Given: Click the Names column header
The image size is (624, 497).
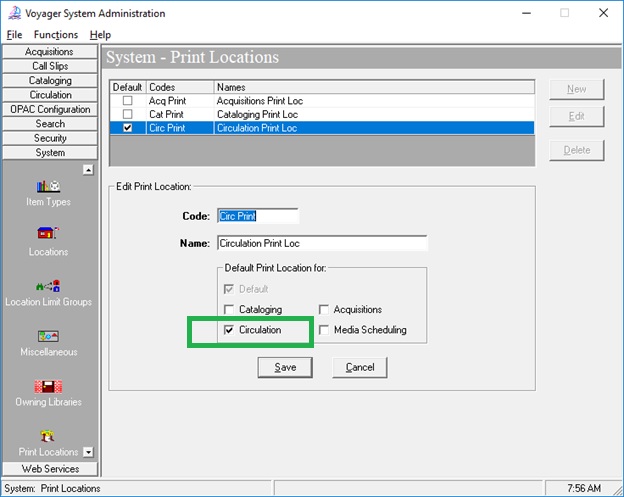Looking at the screenshot, I should click(374, 87).
